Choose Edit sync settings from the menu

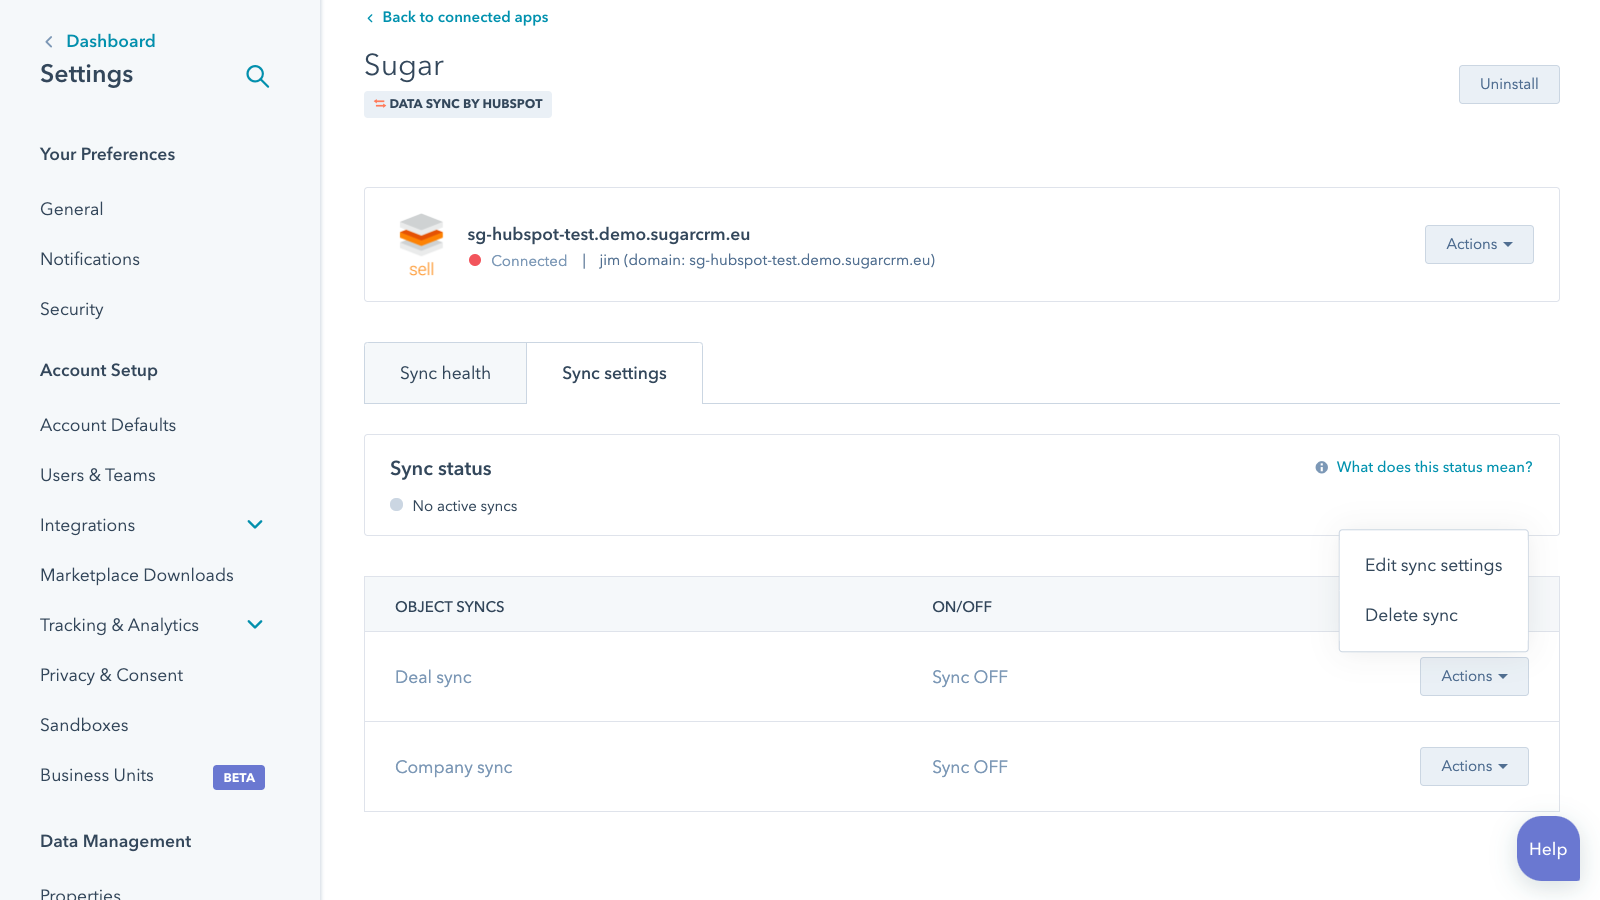coord(1433,565)
